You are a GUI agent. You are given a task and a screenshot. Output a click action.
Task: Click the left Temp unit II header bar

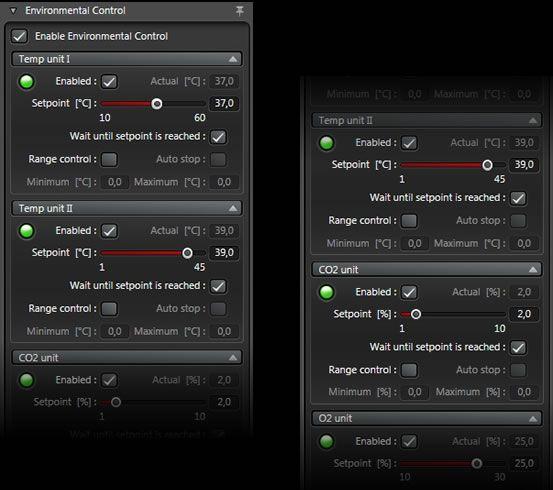(127, 208)
